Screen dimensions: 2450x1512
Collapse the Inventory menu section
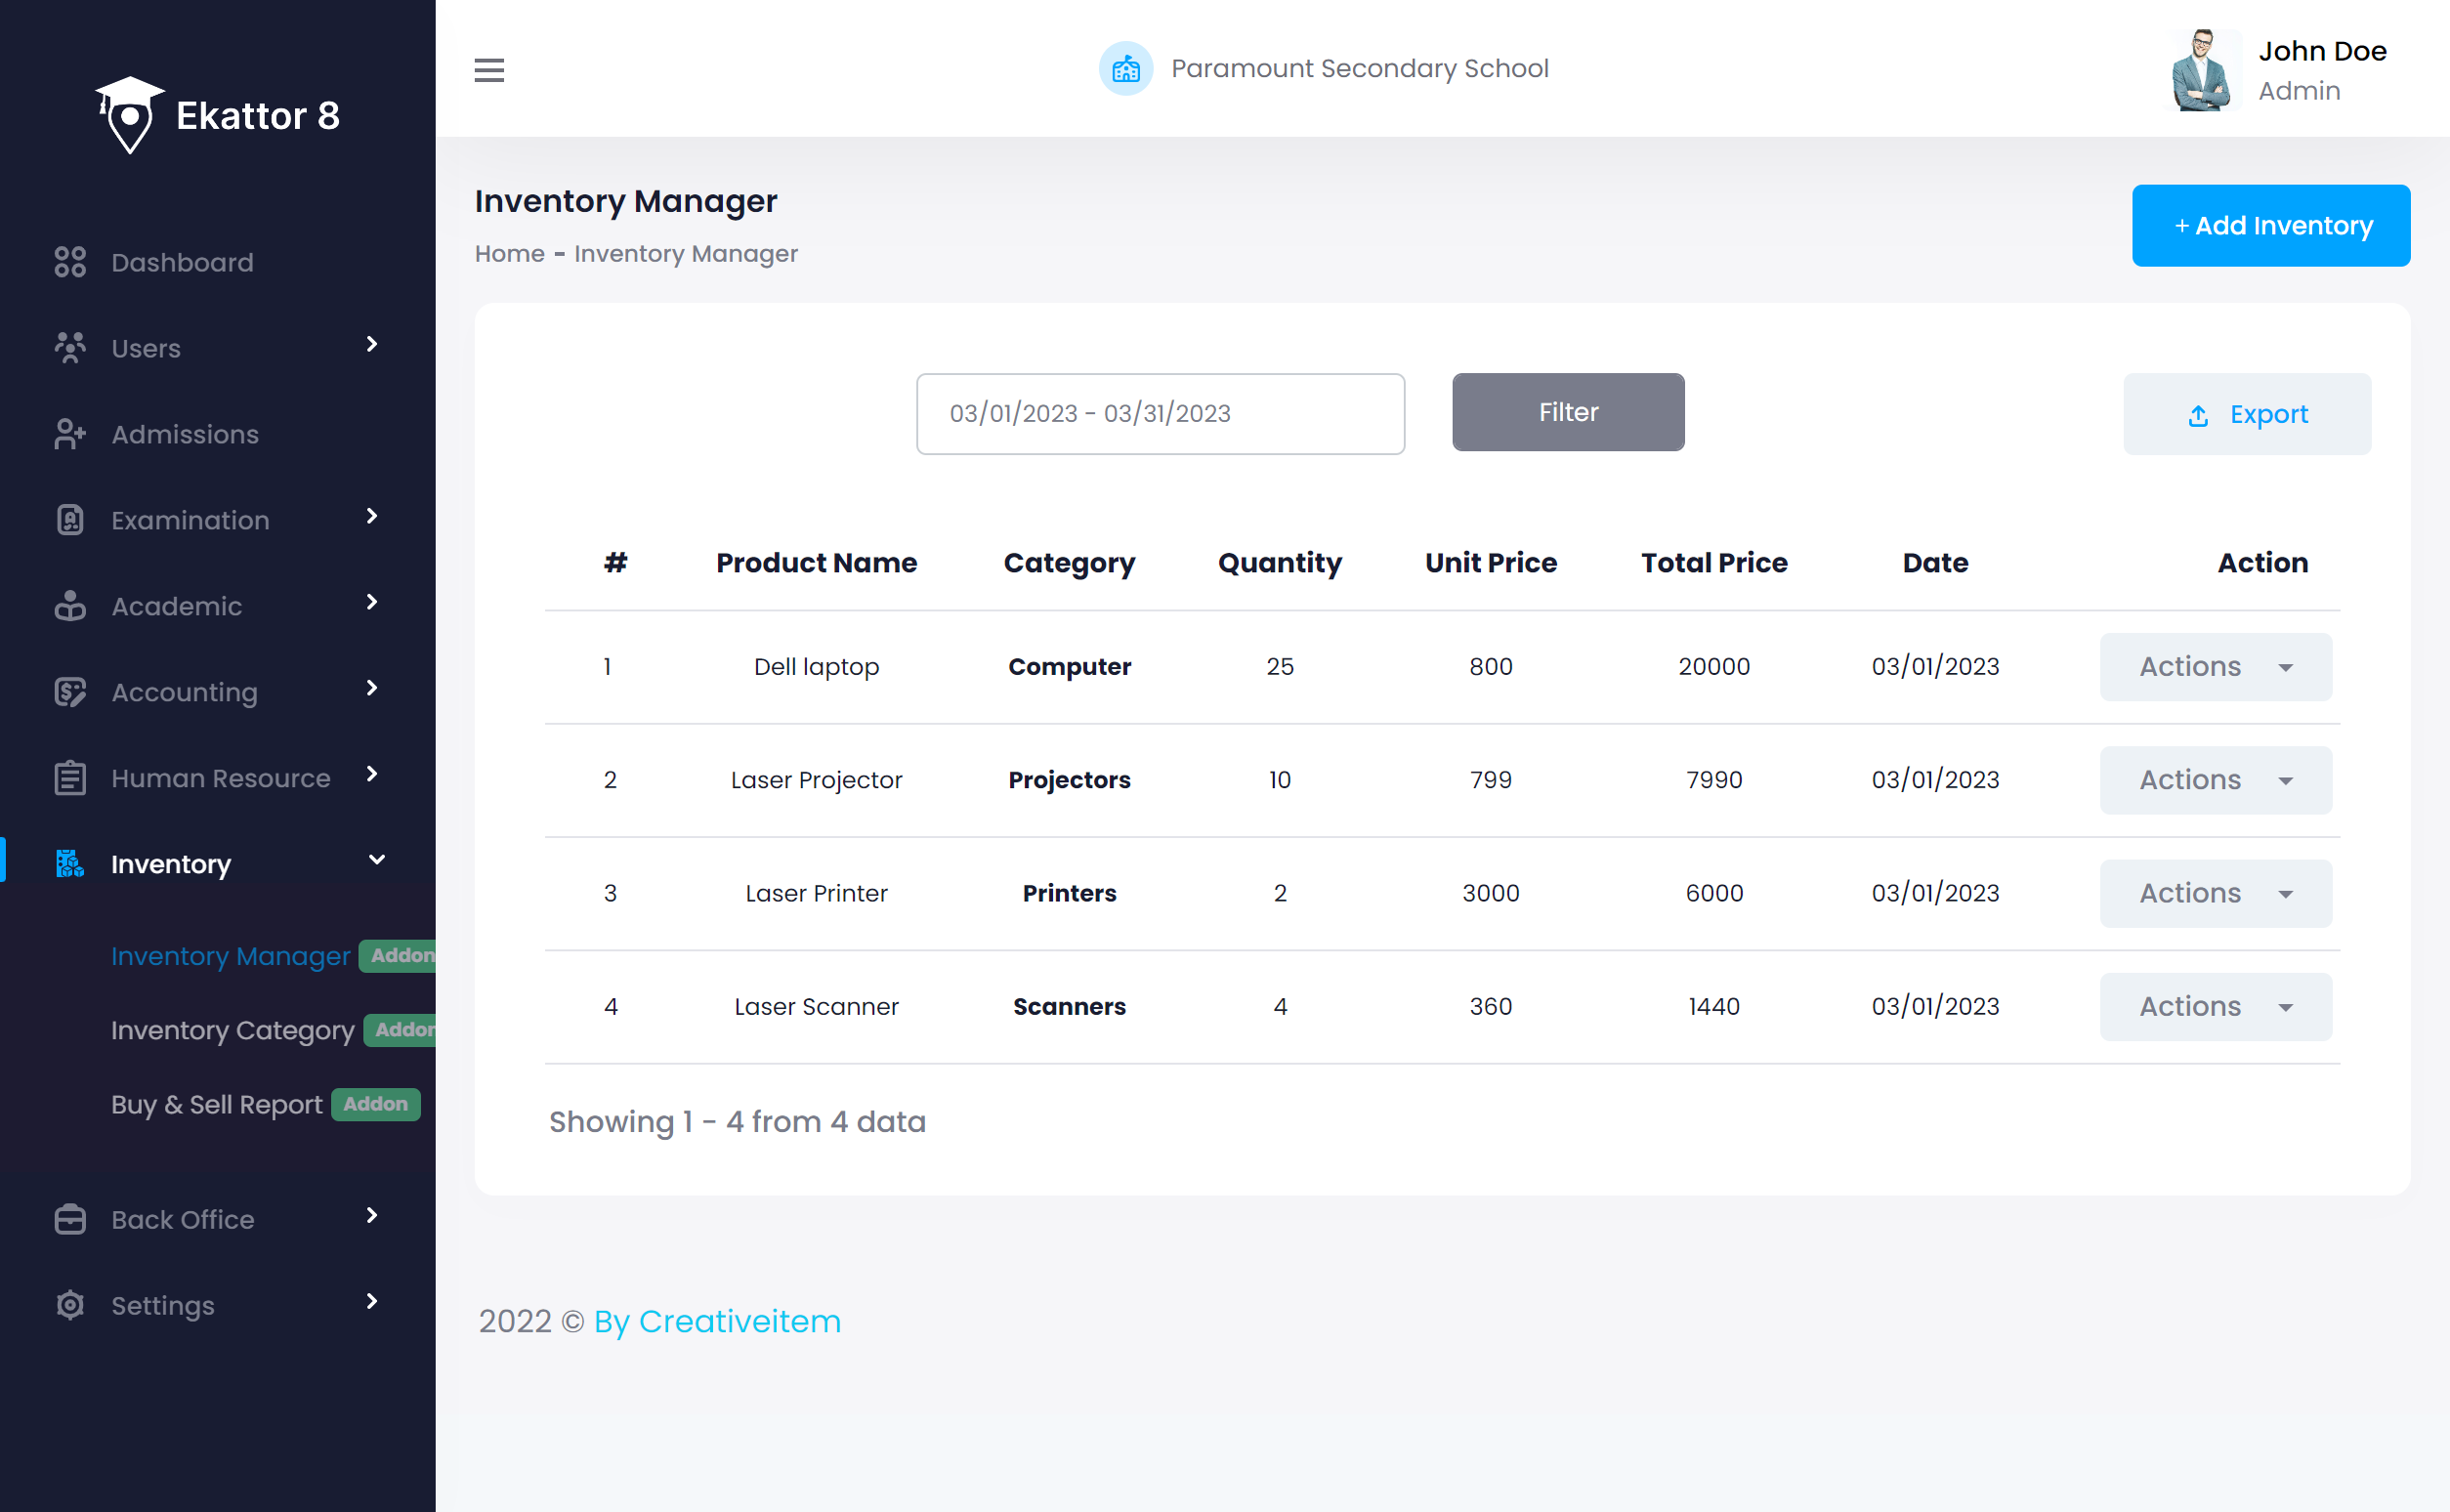(x=376, y=860)
